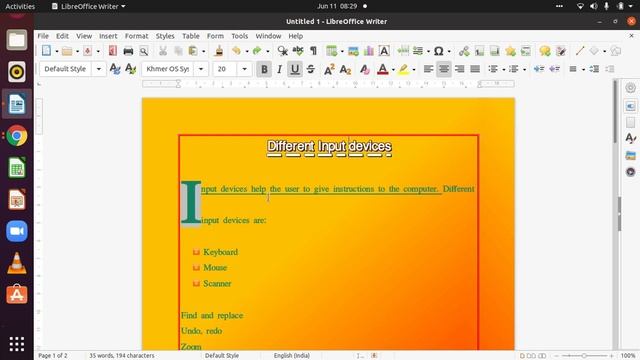Toggle Underline formatting

pos(295,69)
